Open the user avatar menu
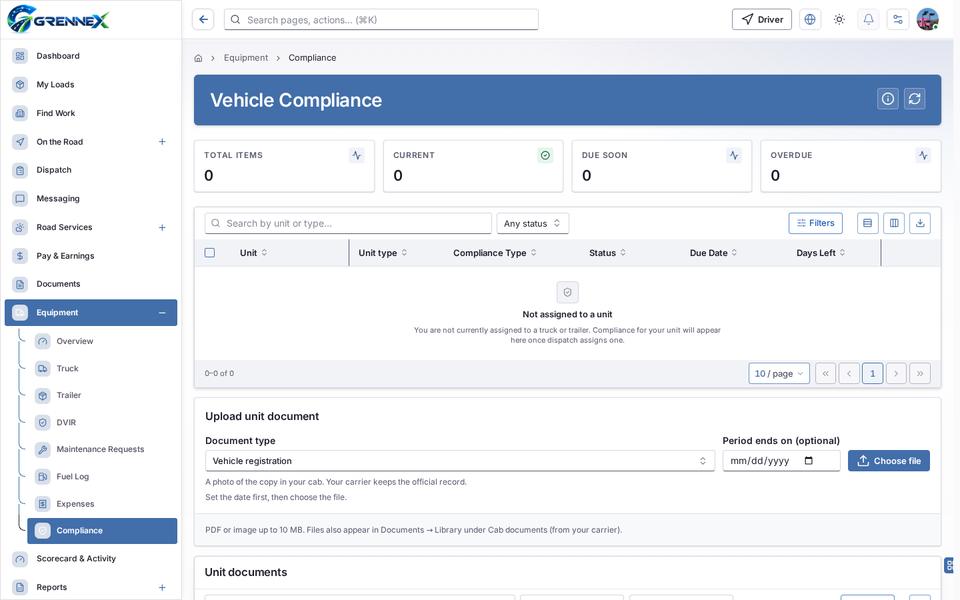960x600 pixels. point(928,20)
